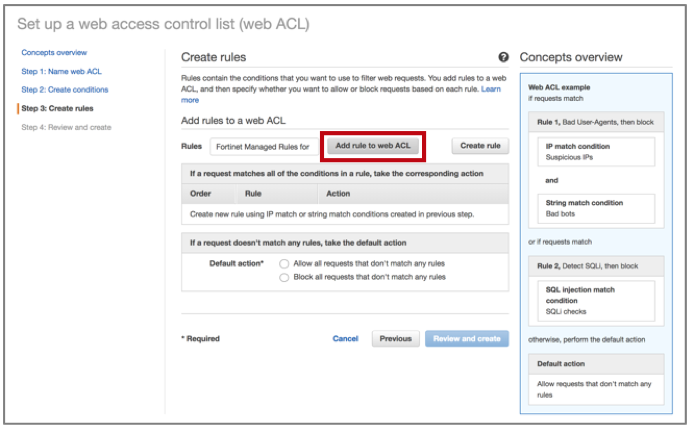Image resolution: width=693 pixels, height=431 pixels.
Task: Go to Step 2: Create conditions
Action: [65, 89]
